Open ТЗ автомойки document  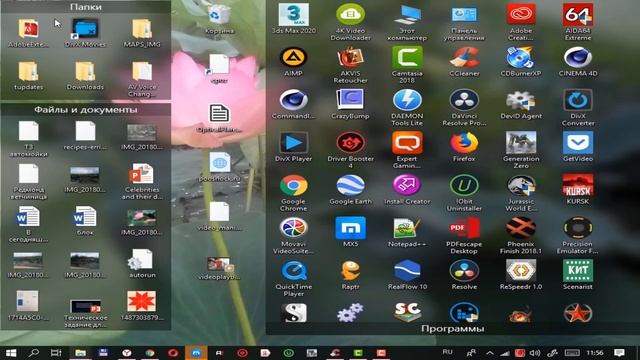[x=28, y=131]
